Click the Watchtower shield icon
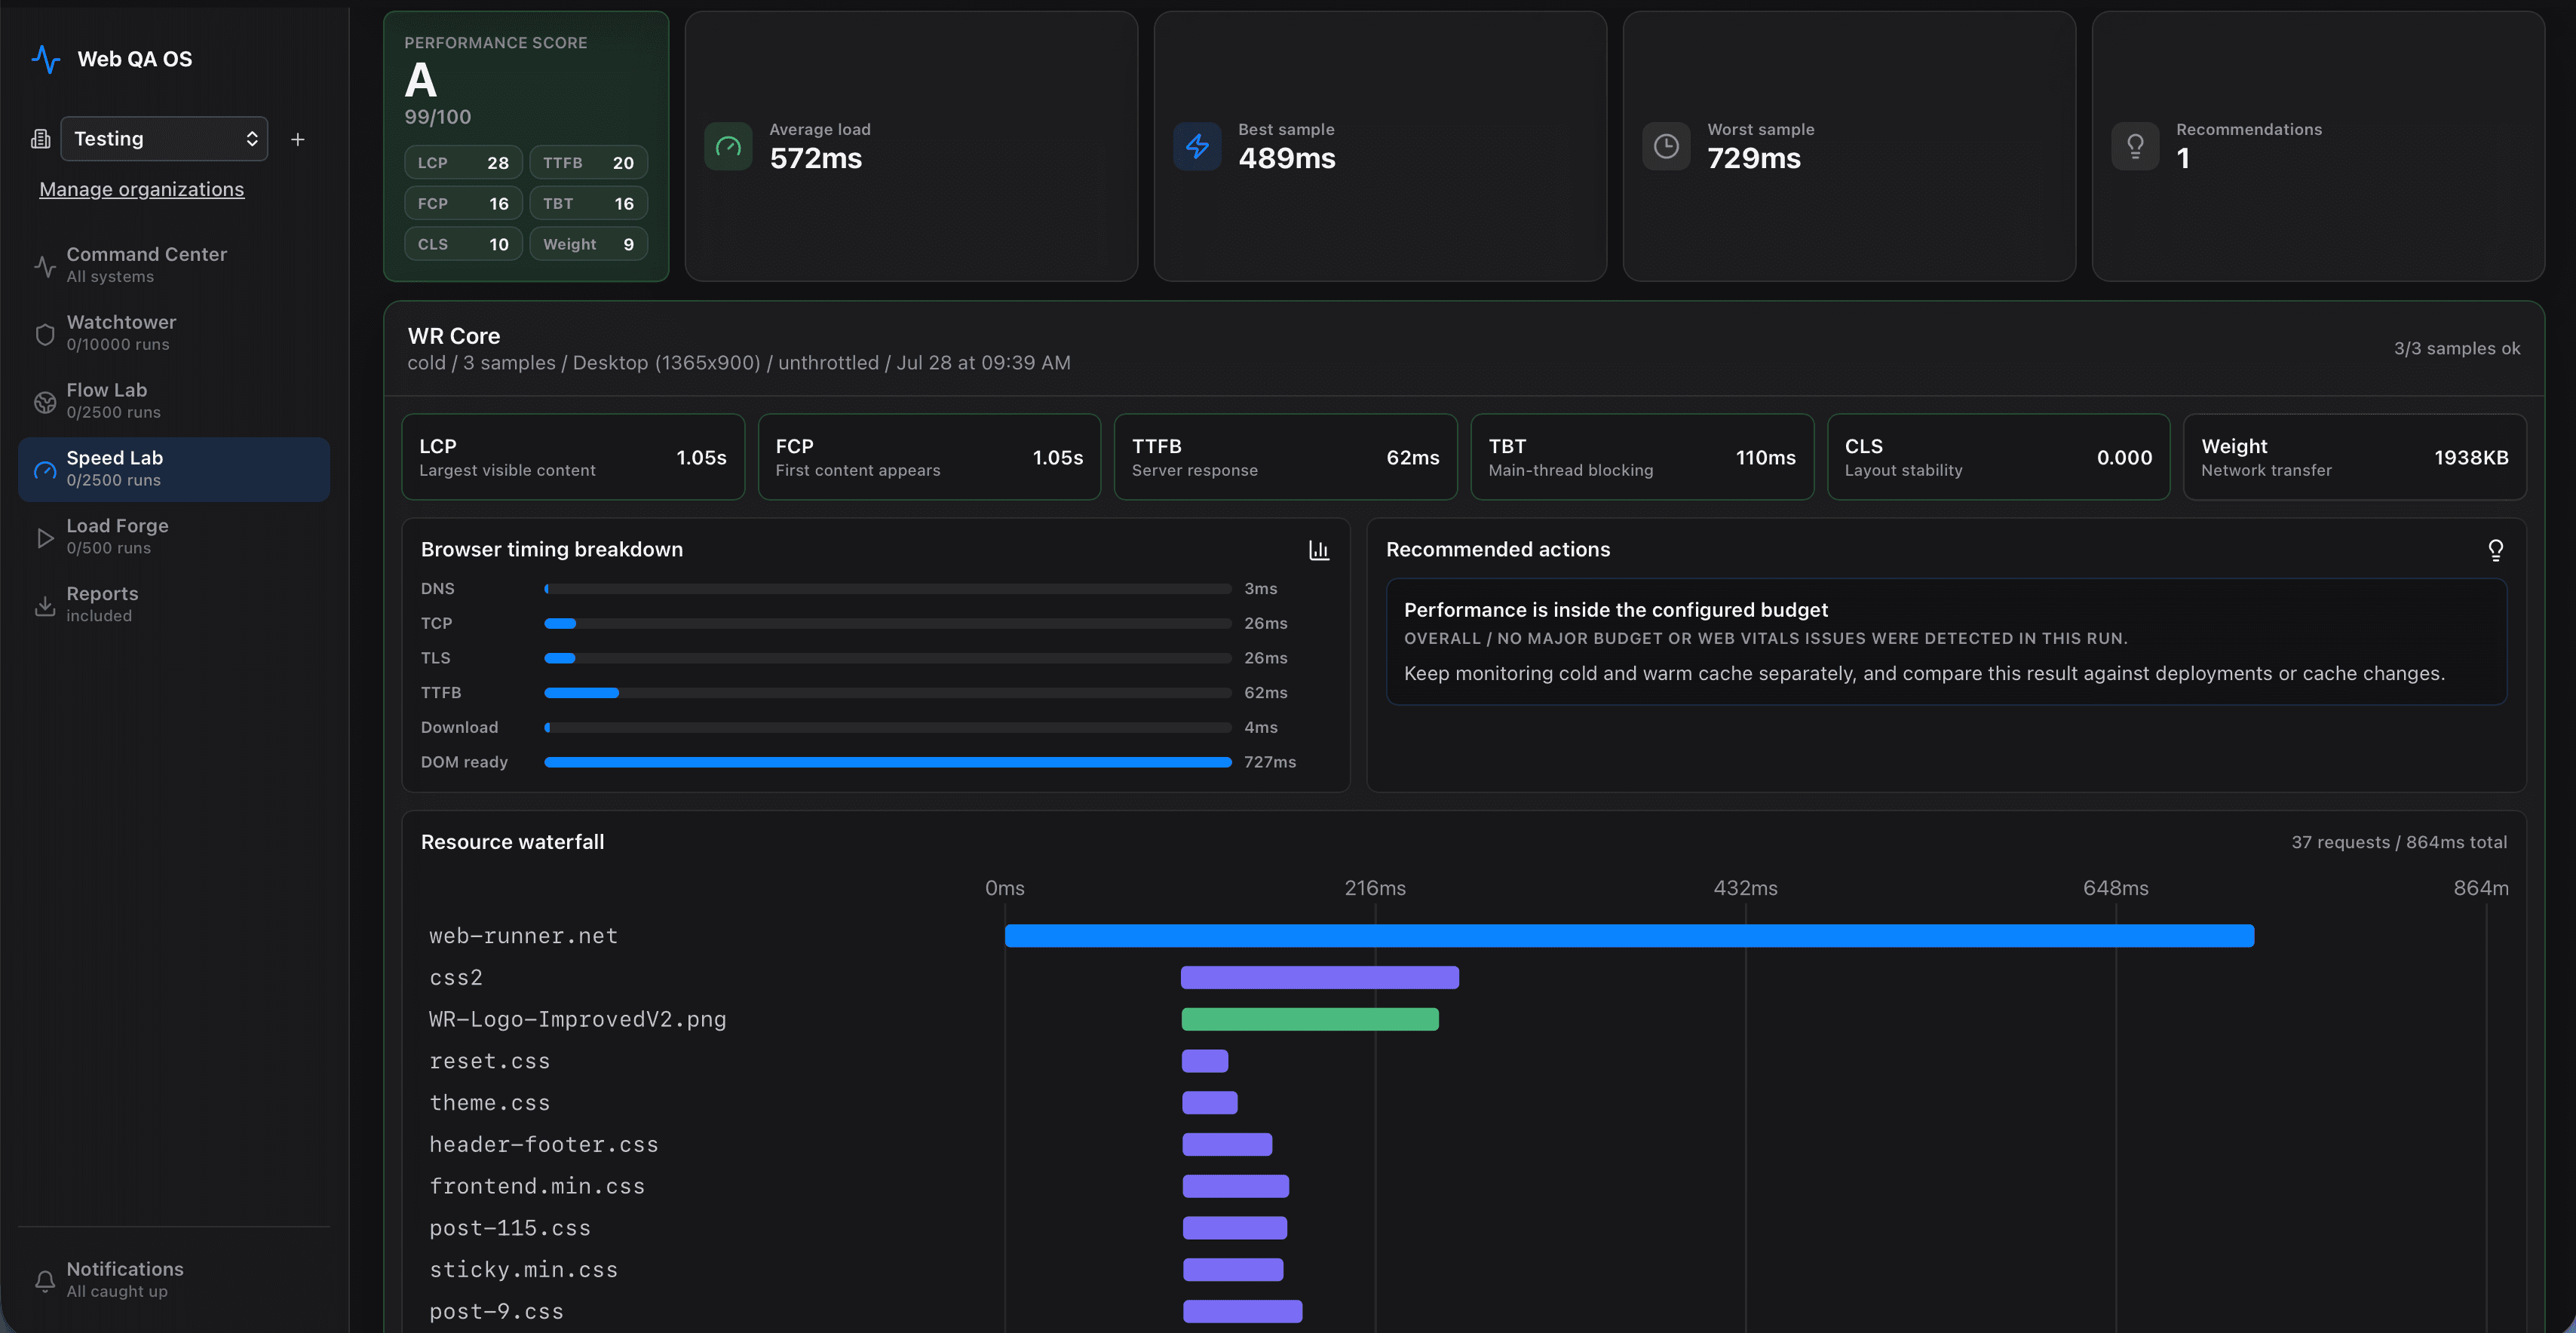 pos(45,334)
